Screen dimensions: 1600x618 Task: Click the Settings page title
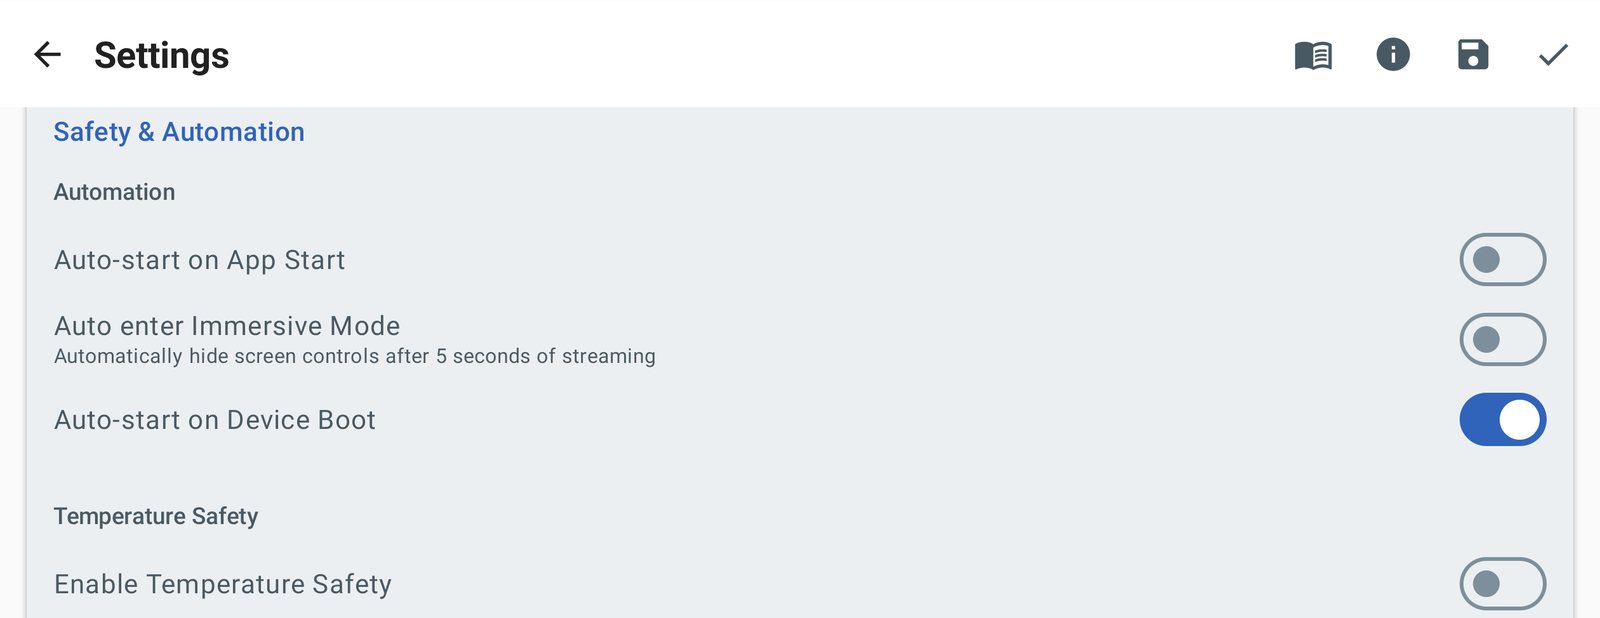point(161,55)
